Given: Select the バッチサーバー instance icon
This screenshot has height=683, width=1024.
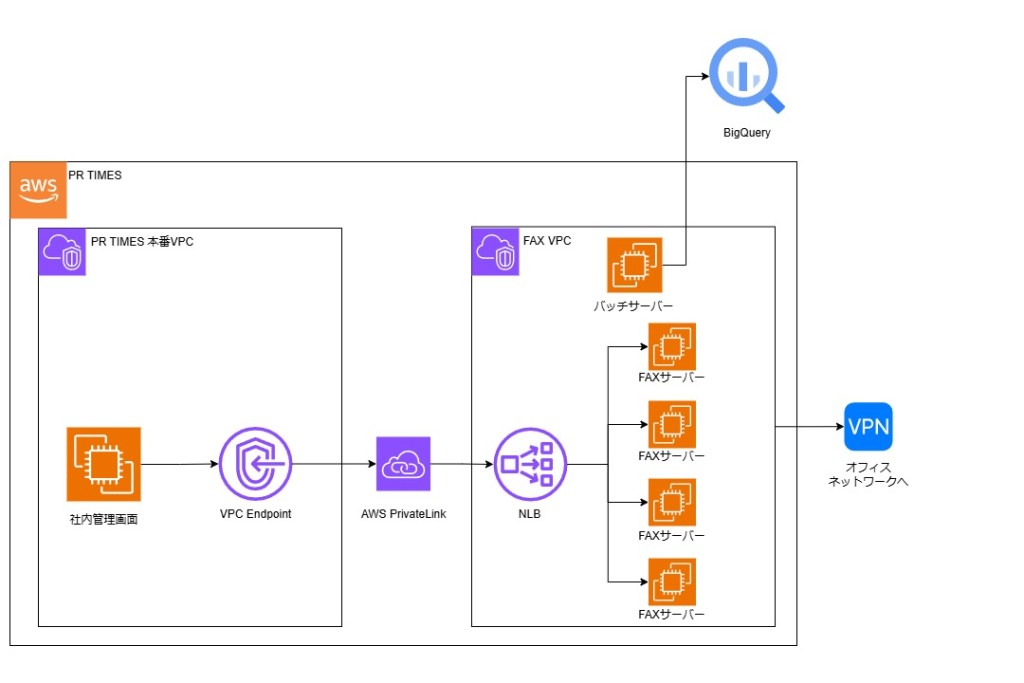Looking at the screenshot, I should (635, 265).
